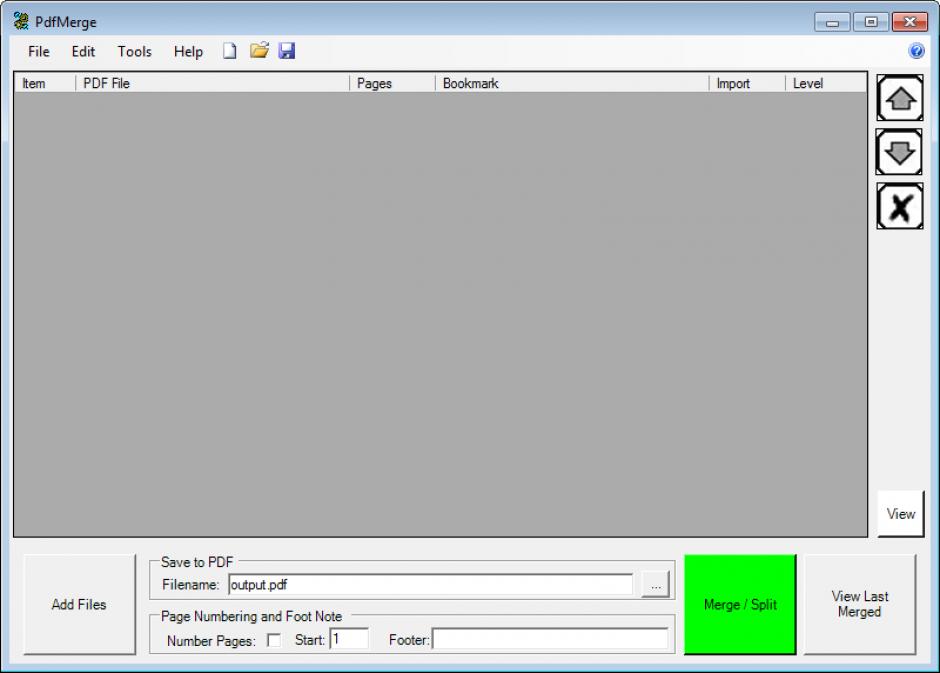This screenshot has width=940, height=673.
Task: Click into the Footer text field
Action: (x=550, y=639)
